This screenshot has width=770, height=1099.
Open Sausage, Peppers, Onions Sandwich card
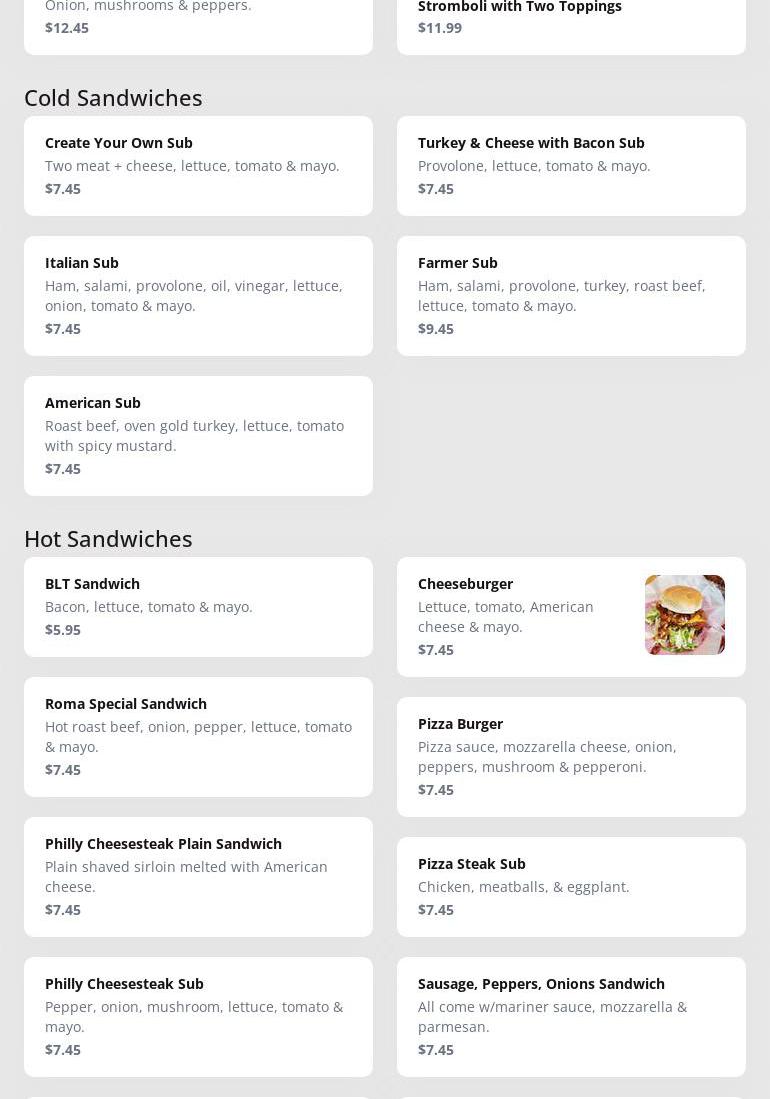pyautogui.click(x=571, y=1017)
